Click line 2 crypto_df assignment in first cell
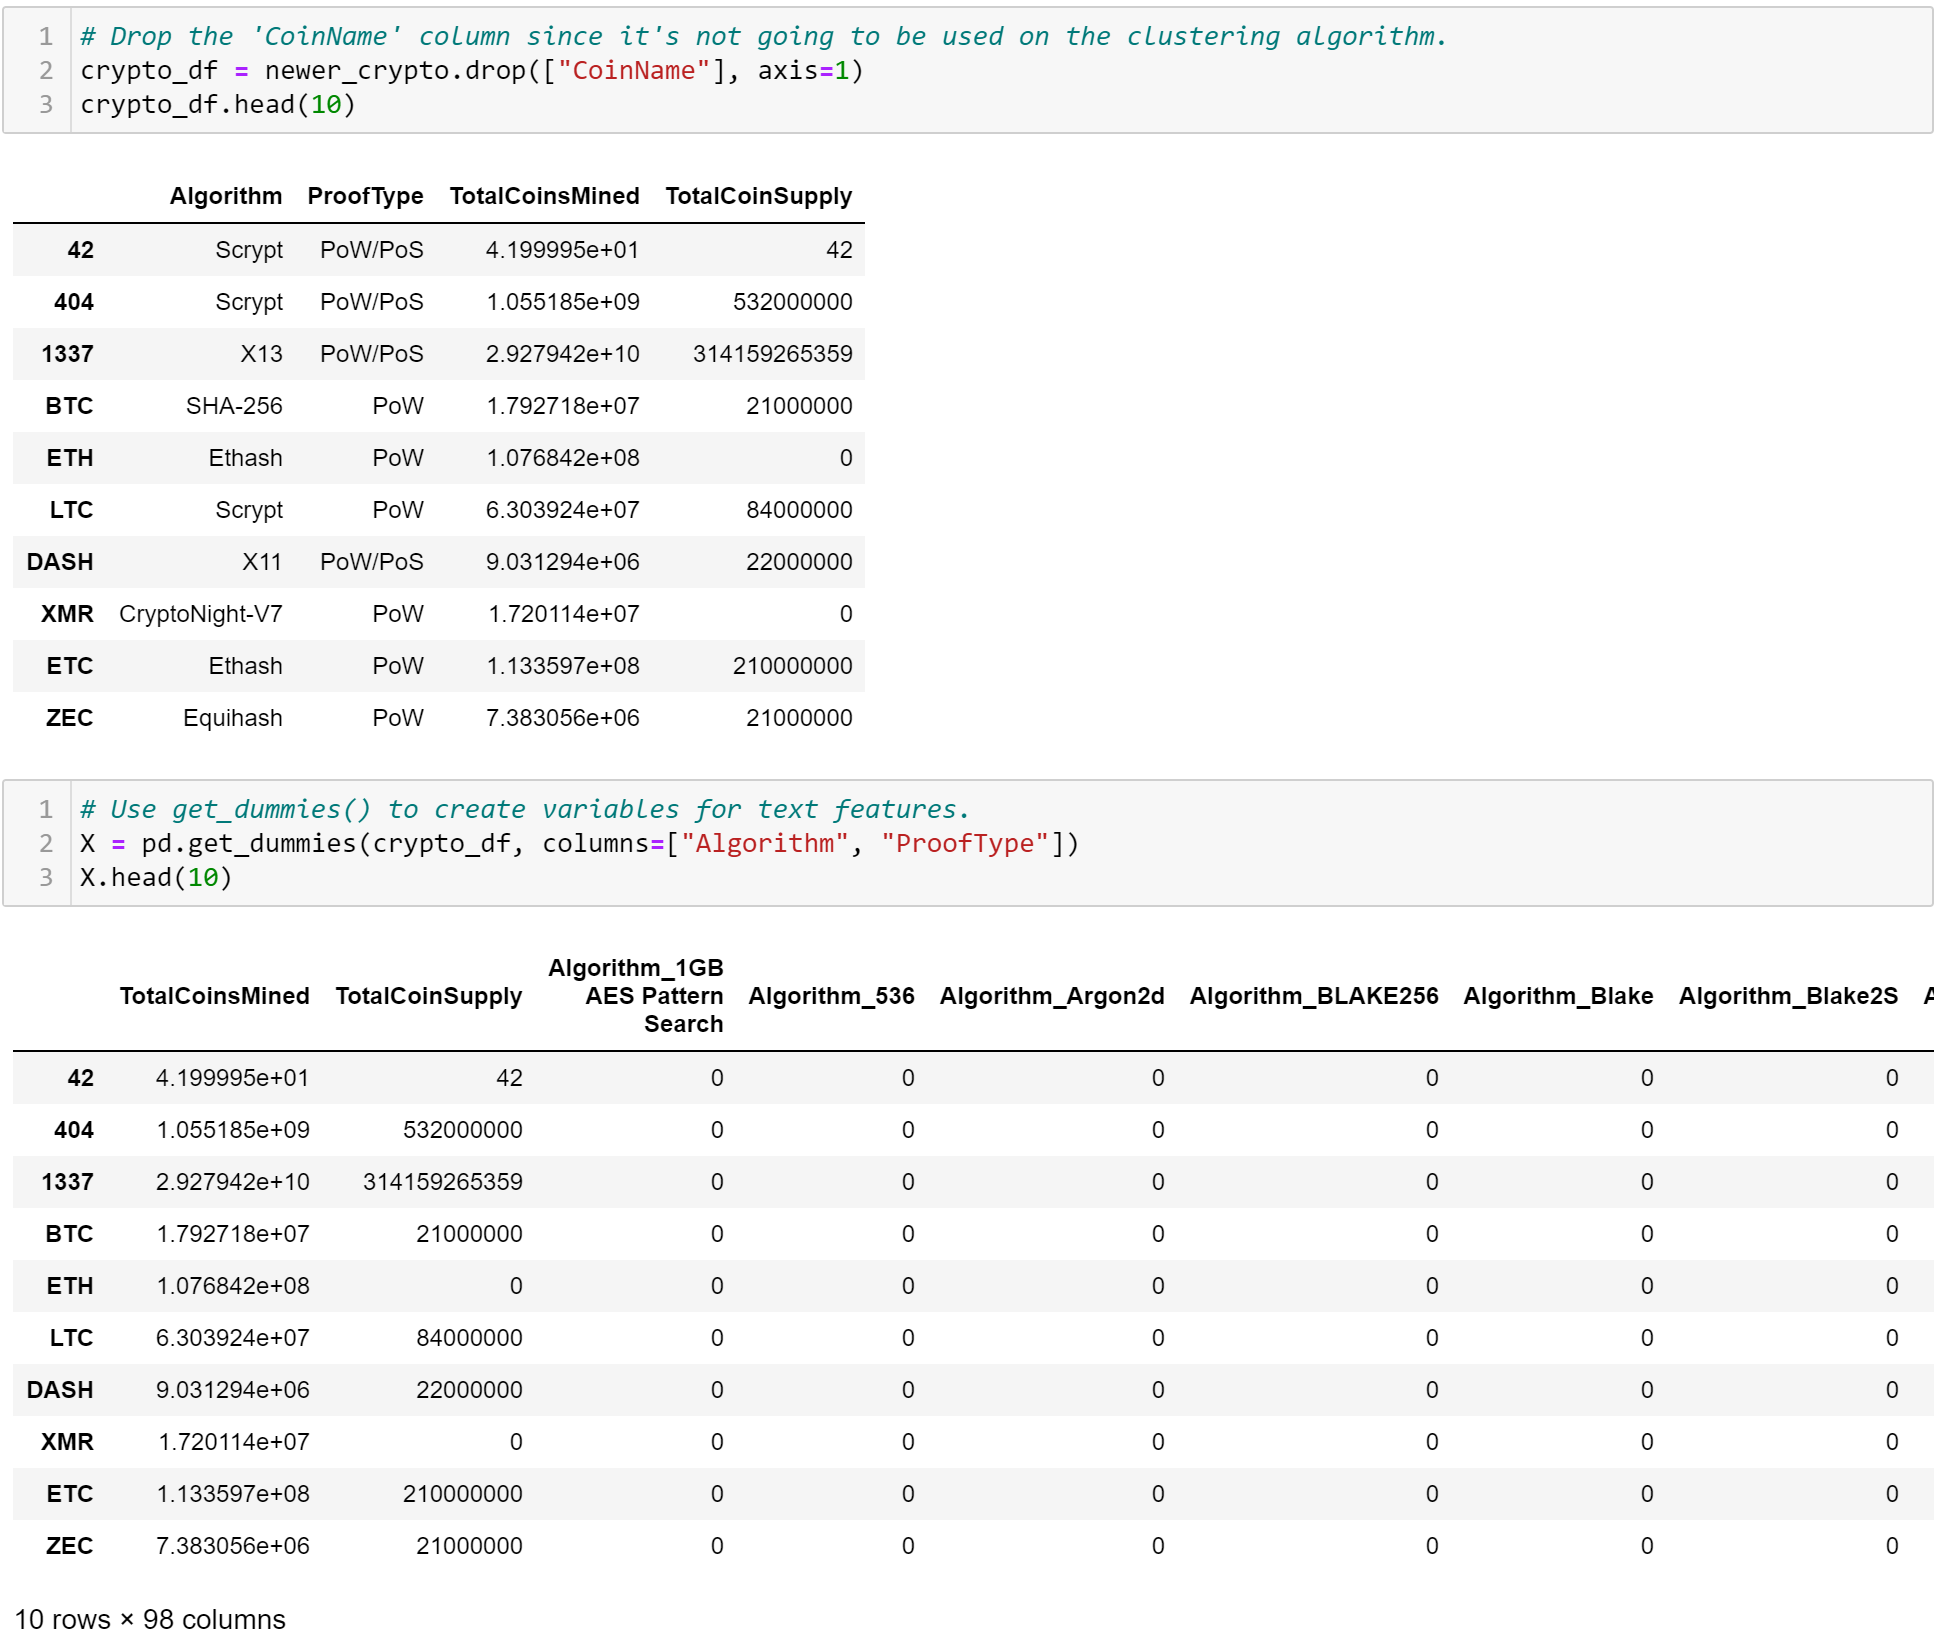This screenshot has height=1646, width=1943. click(x=472, y=71)
